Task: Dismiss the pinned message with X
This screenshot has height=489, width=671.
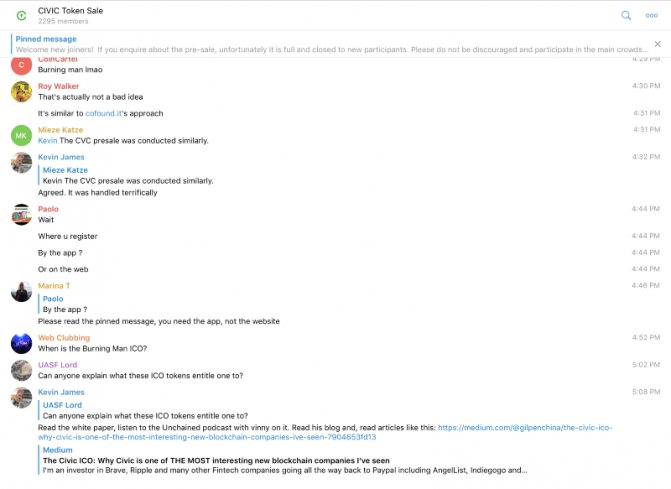Action: (x=657, y=44)
